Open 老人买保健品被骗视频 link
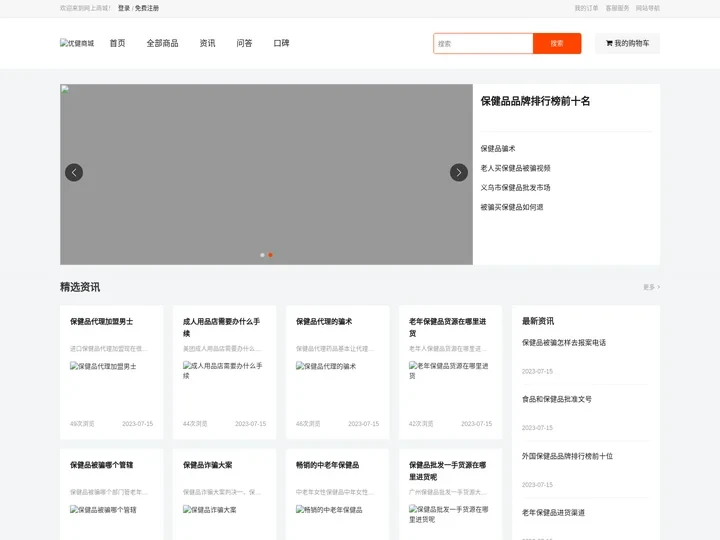 coord(515,168)
